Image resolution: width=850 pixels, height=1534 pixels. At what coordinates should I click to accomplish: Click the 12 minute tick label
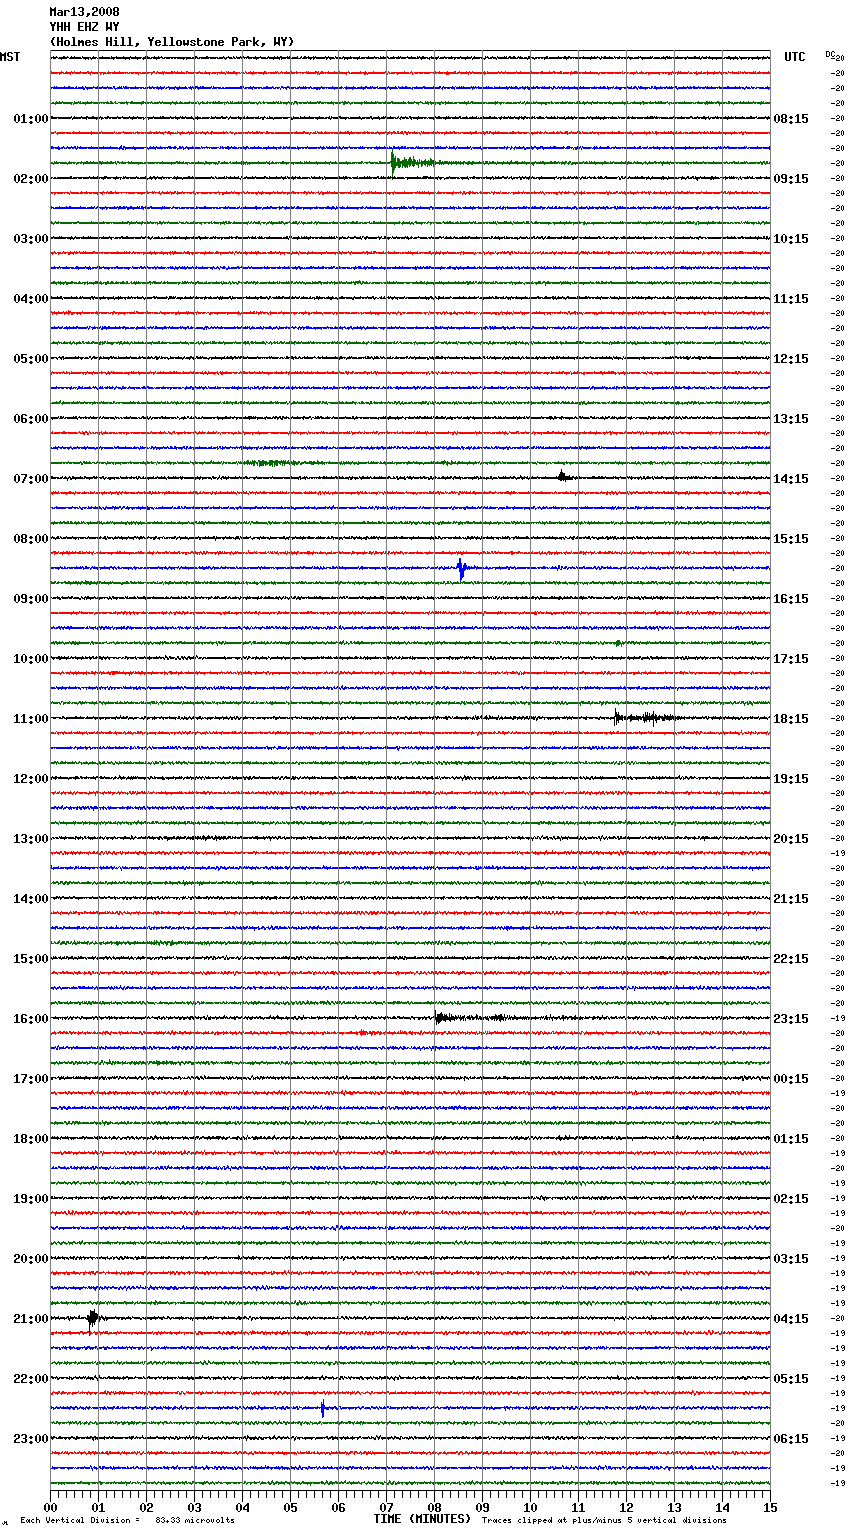(x=626, y=1507)
